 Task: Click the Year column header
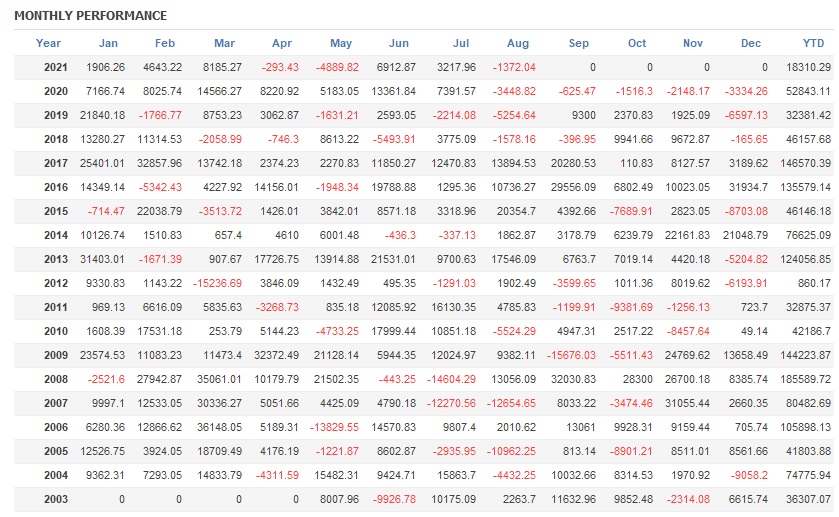coord(48,43)
